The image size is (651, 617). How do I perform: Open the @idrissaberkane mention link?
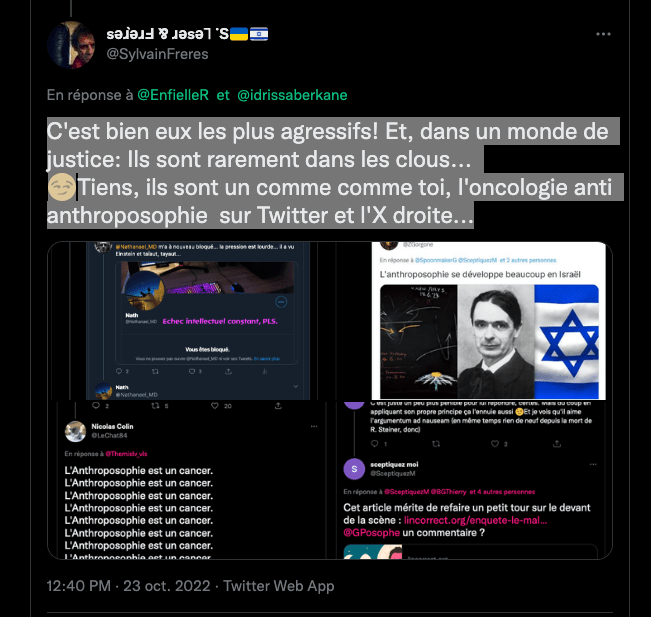click(x=292, y=95)
